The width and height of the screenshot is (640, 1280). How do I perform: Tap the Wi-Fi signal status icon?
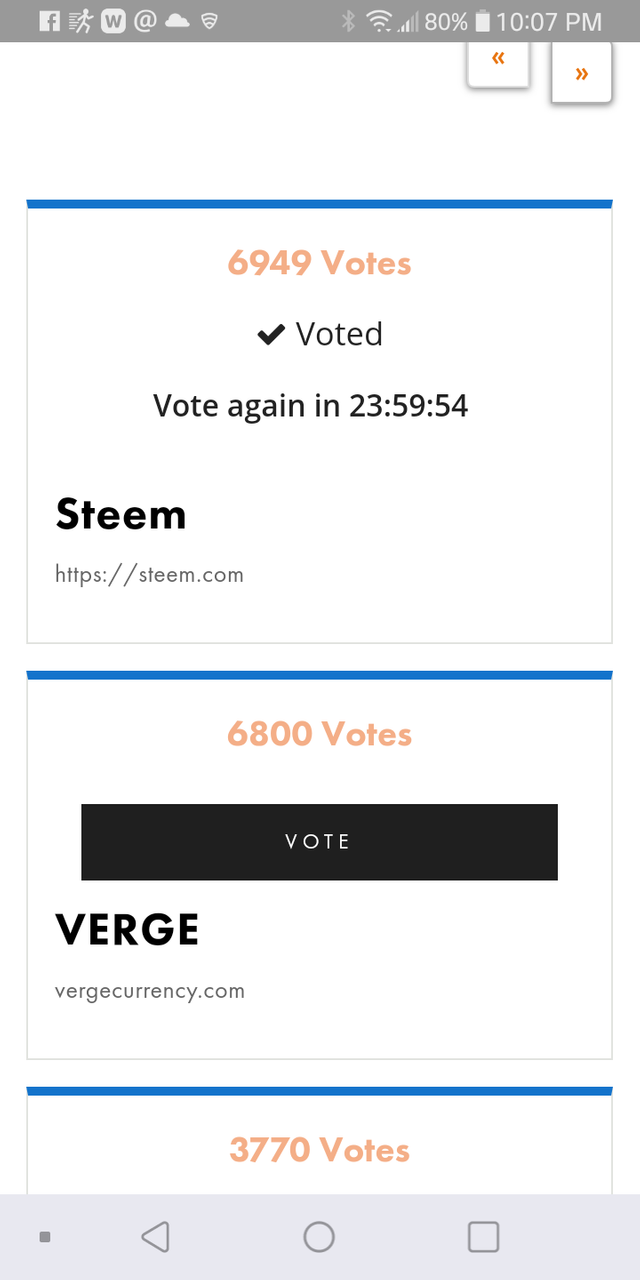pyautogui.click(x=379, y=21)
